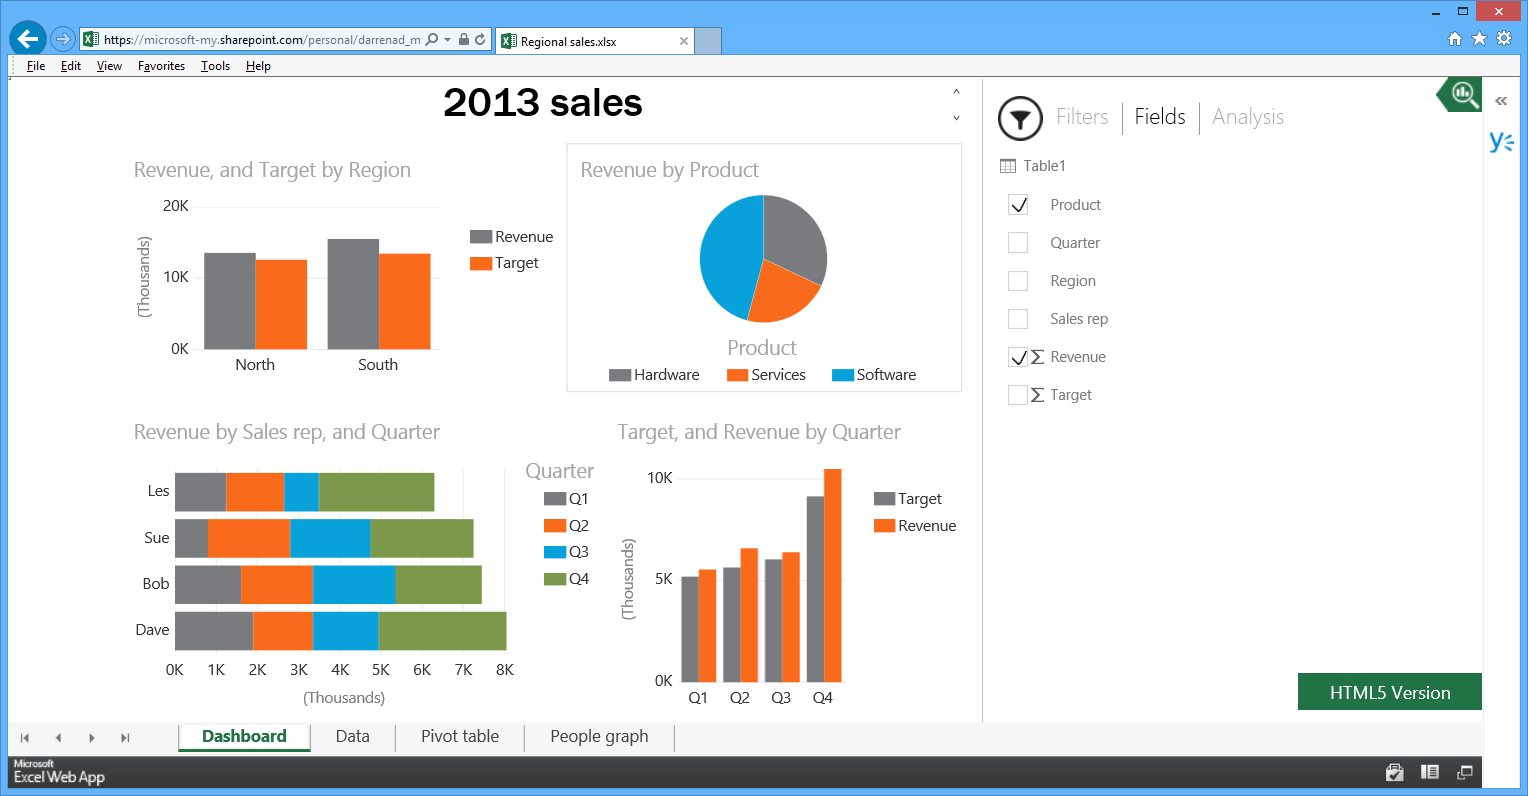Check the Region field checkbox
1528x796 pixels.
click(x=1018, y=281)
